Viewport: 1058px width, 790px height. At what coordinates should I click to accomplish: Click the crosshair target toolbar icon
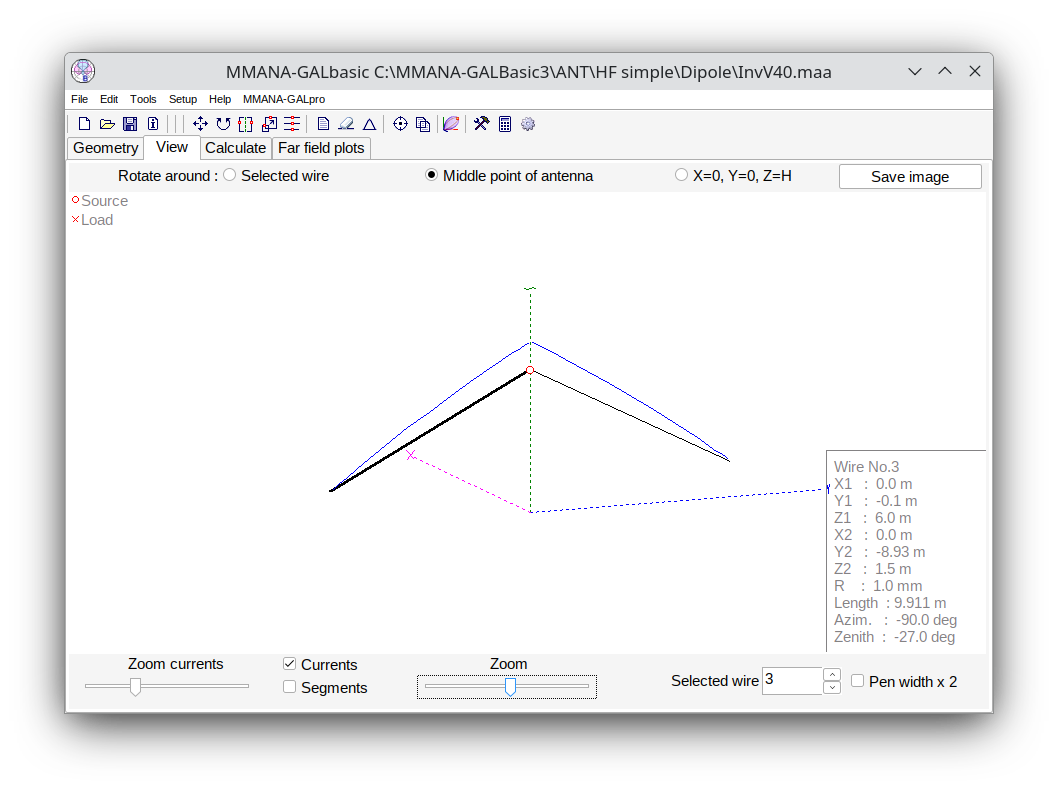click(x=400, y=124)
